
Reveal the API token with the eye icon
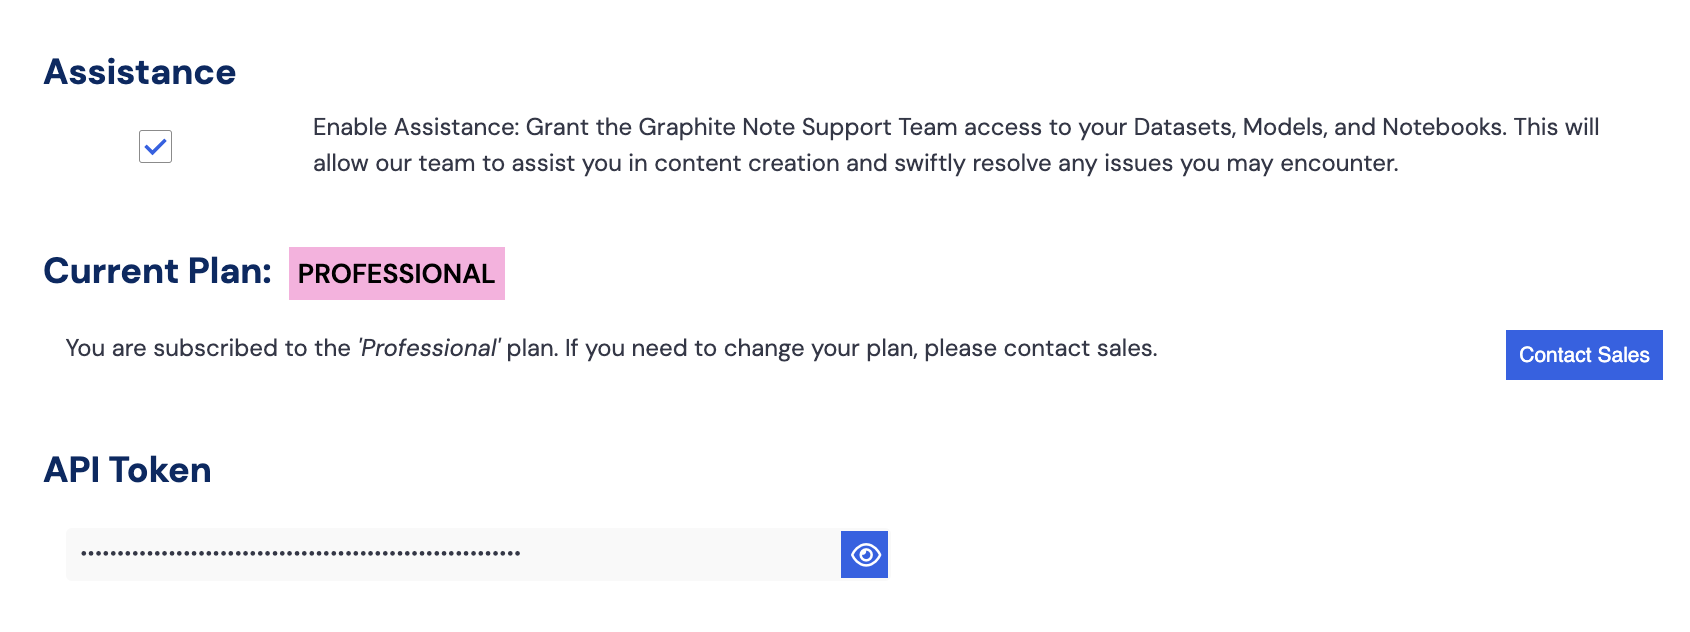(865, 555)
